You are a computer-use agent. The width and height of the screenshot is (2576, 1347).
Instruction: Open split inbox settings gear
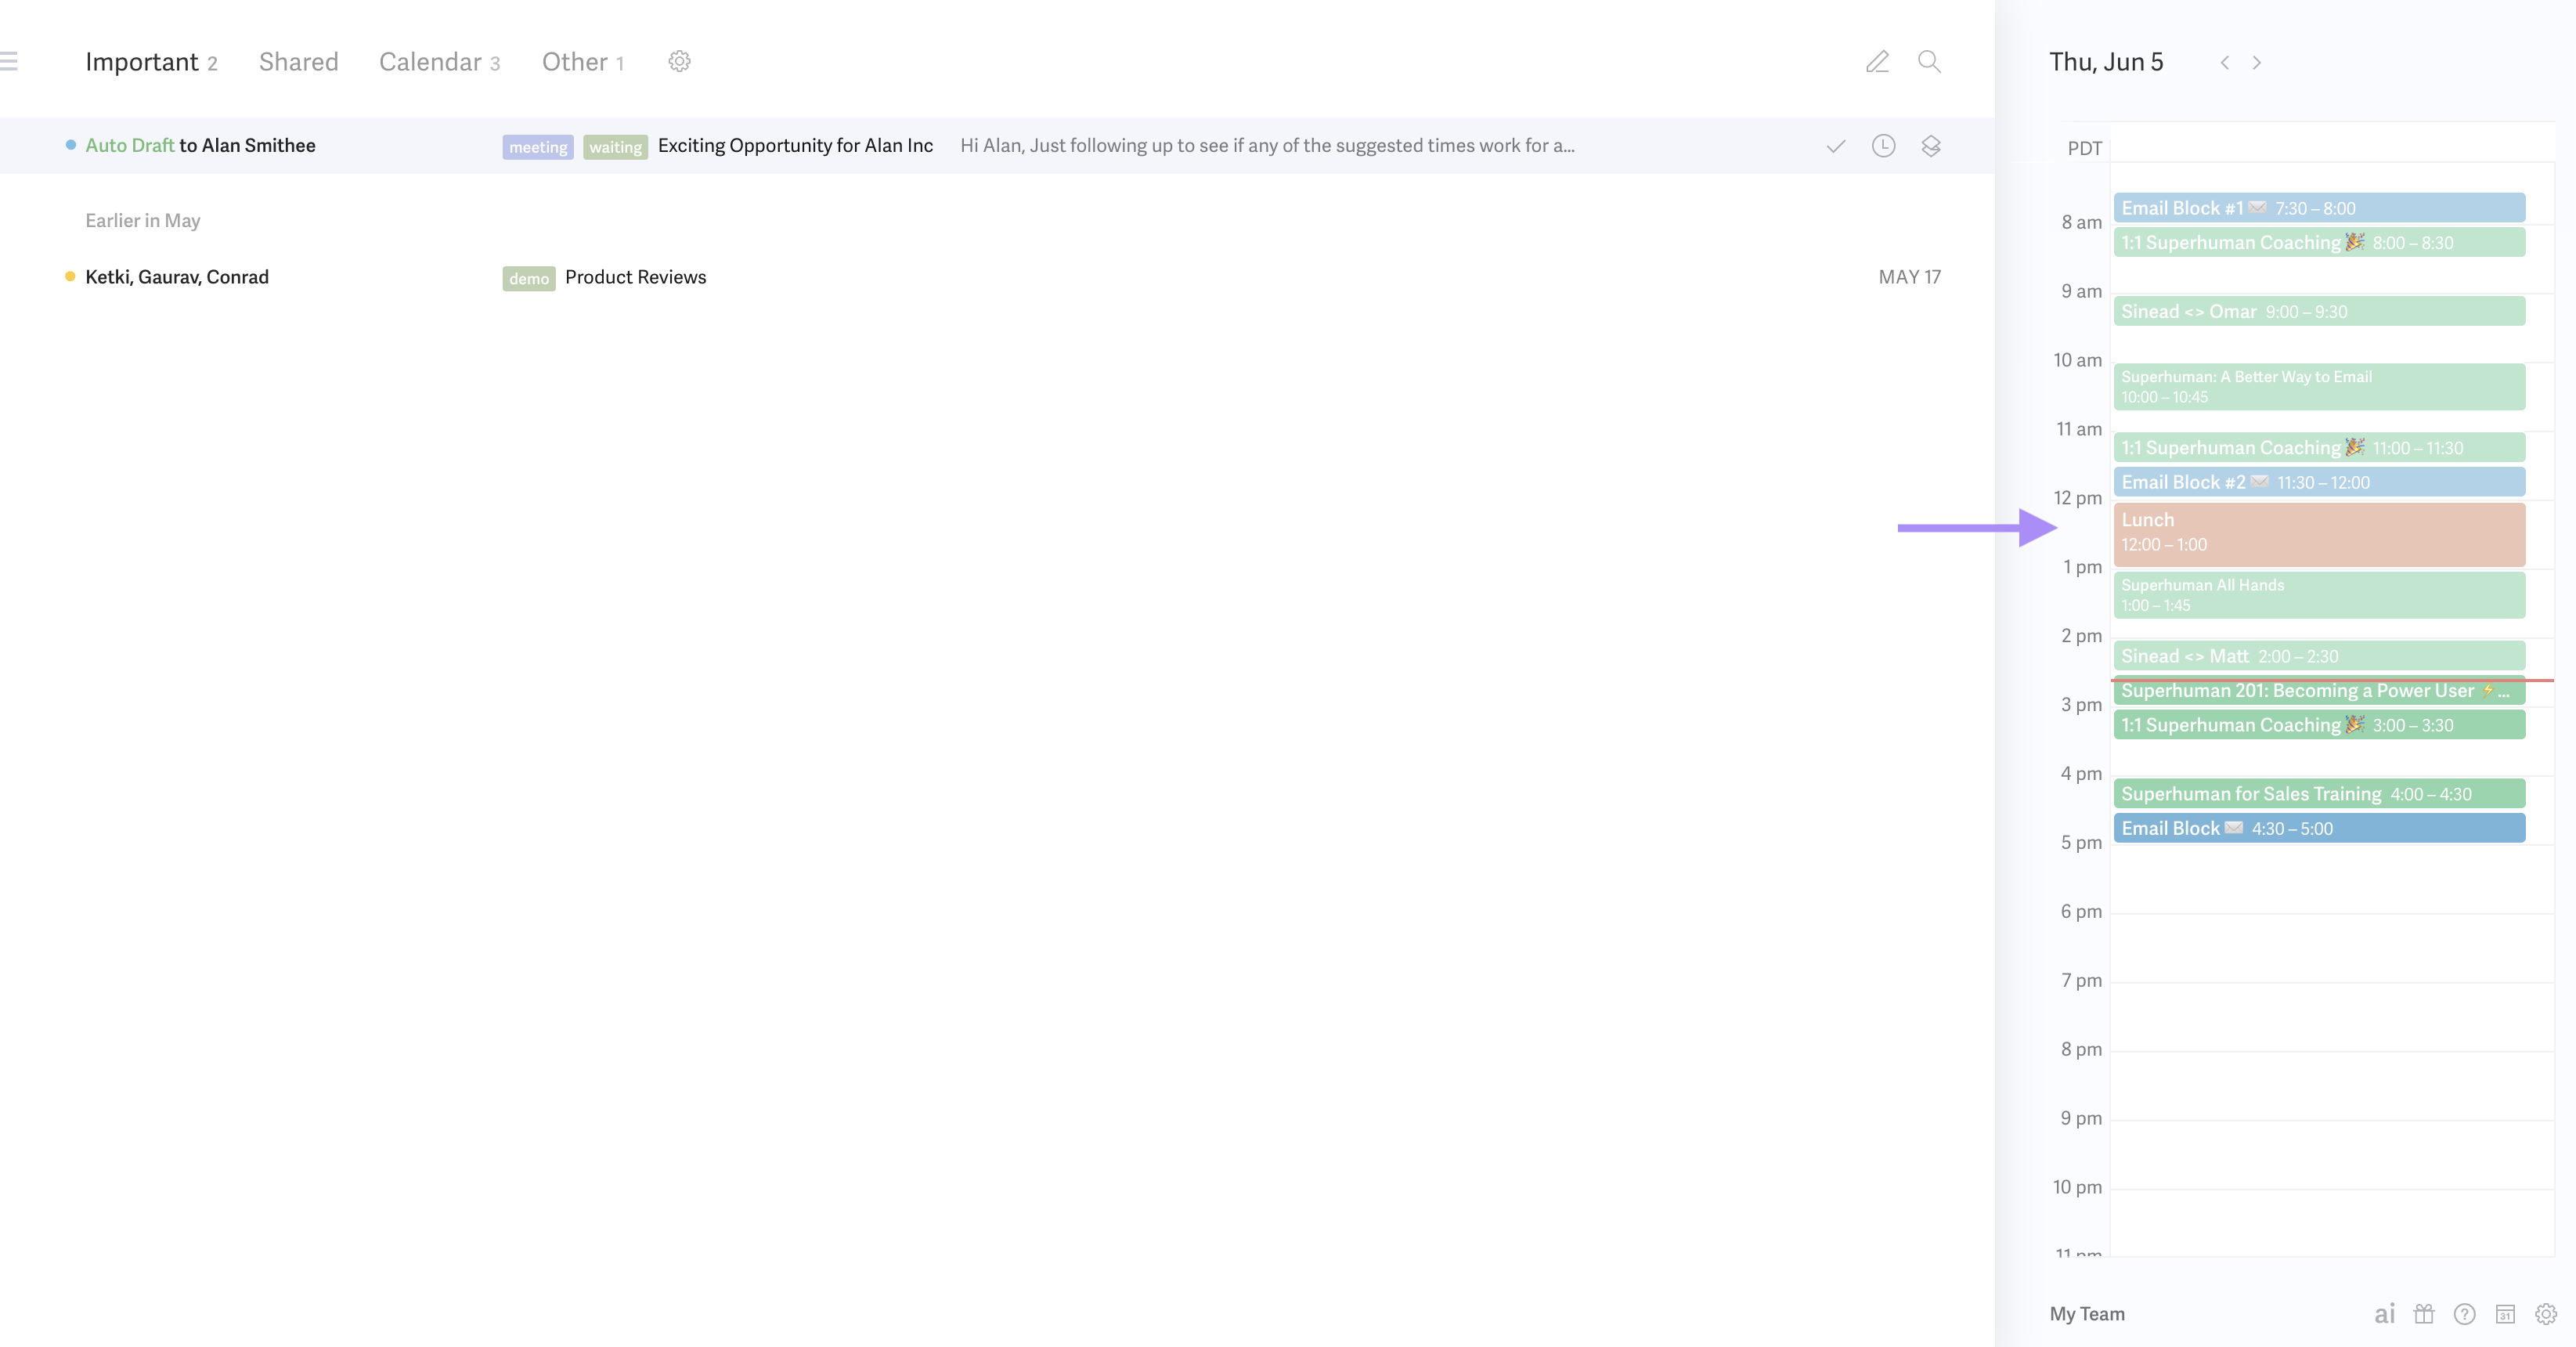(x=679, y=62)
